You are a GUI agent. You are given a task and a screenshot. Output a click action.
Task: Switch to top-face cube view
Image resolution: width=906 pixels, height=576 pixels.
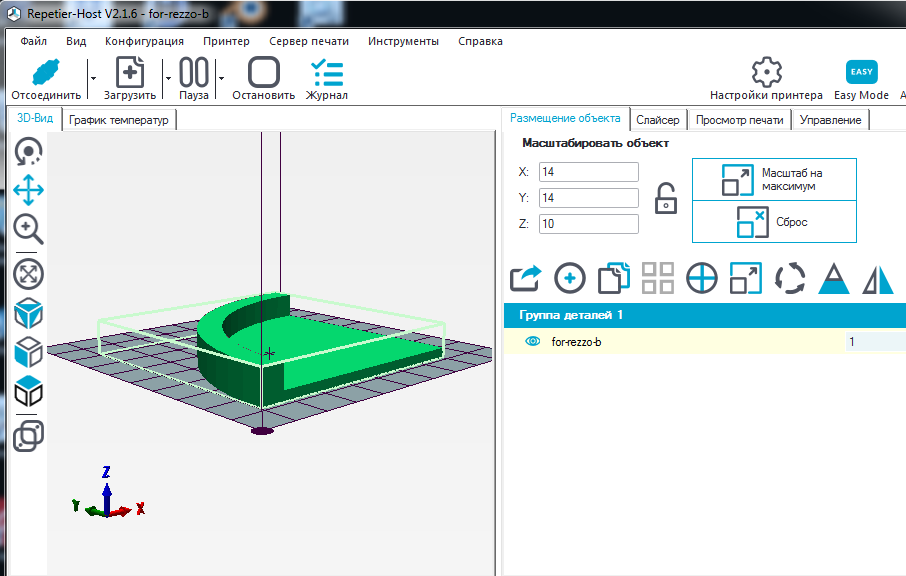click(x=28, y=391)
